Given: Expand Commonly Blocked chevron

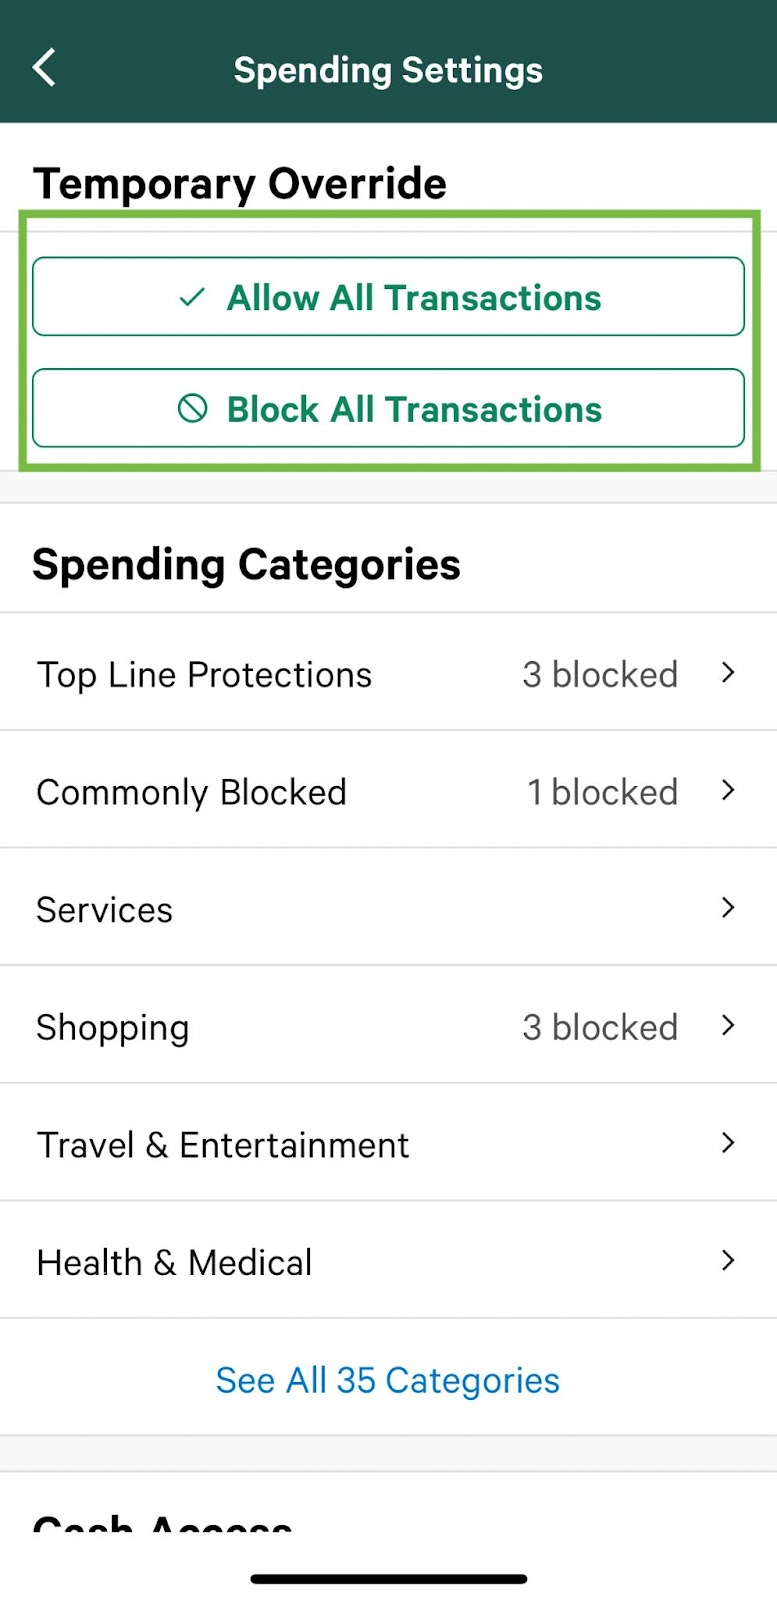Looking at the screenshot, I should [728, 791].
